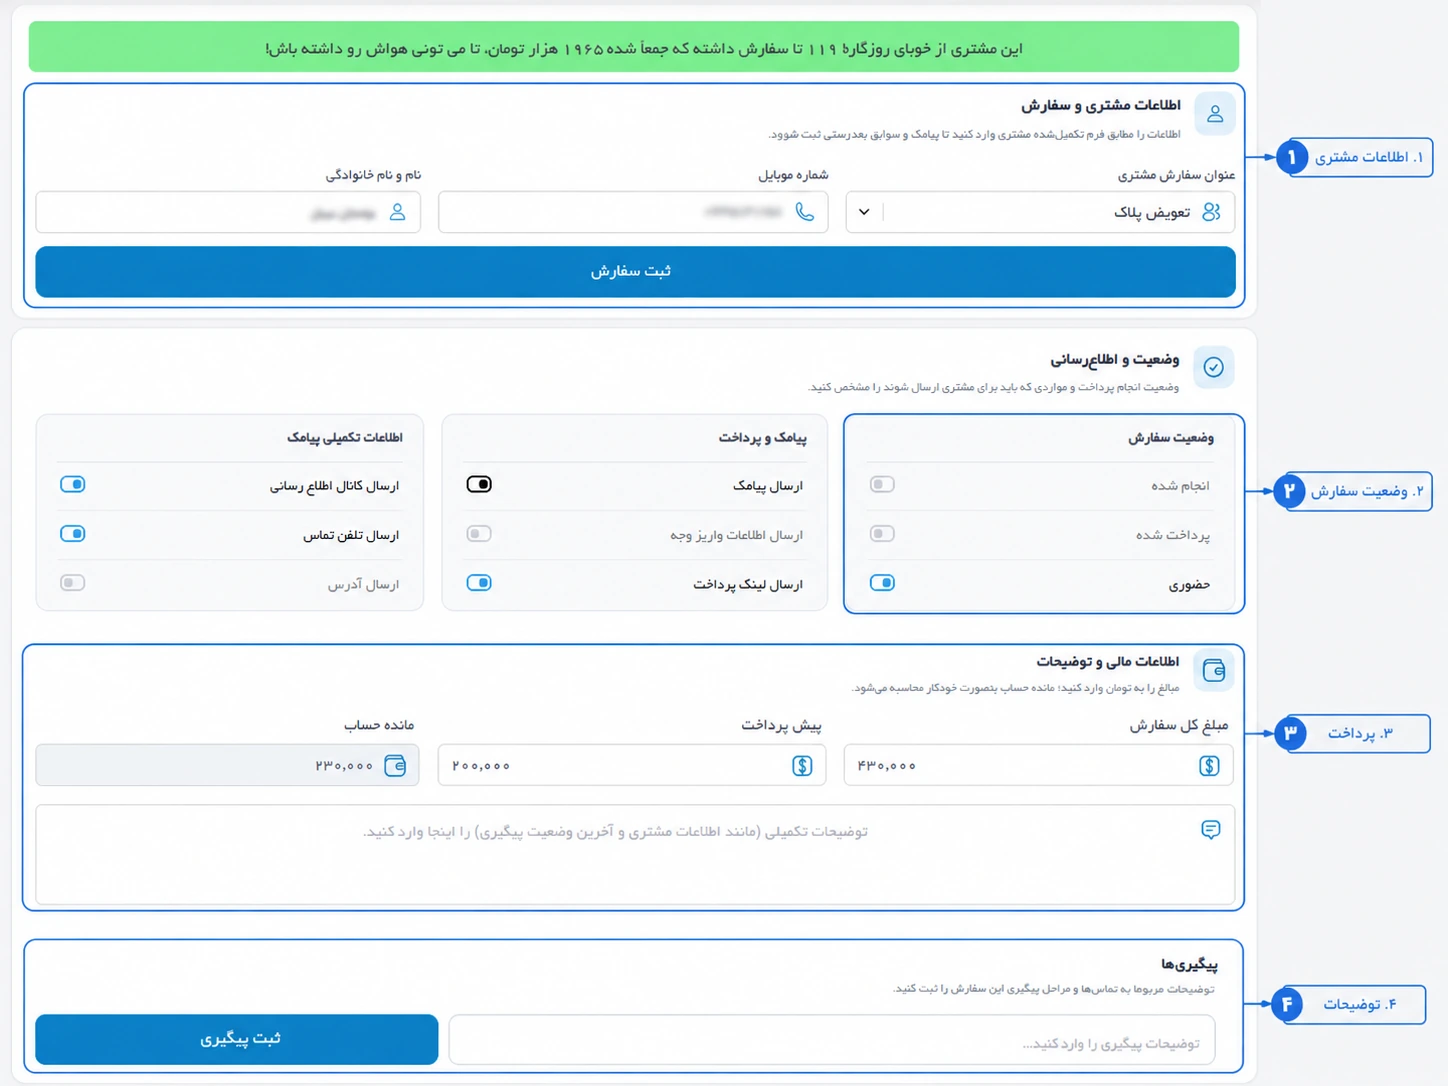Turn off ارسال کانال اطلاع رسانی toggle

point(73,484)
